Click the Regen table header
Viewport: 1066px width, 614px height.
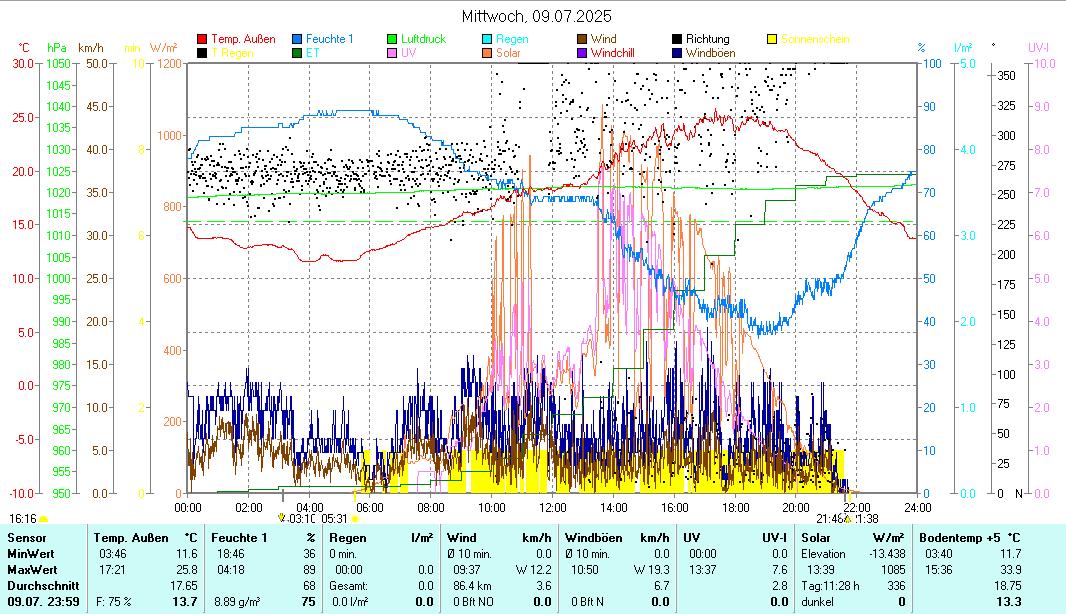[346, 538]
